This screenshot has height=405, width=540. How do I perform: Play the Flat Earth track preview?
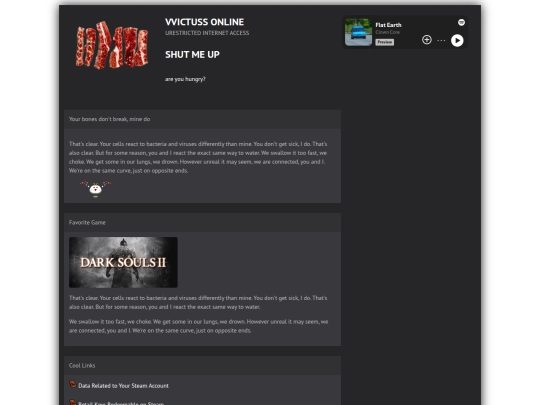pos(457,41)
